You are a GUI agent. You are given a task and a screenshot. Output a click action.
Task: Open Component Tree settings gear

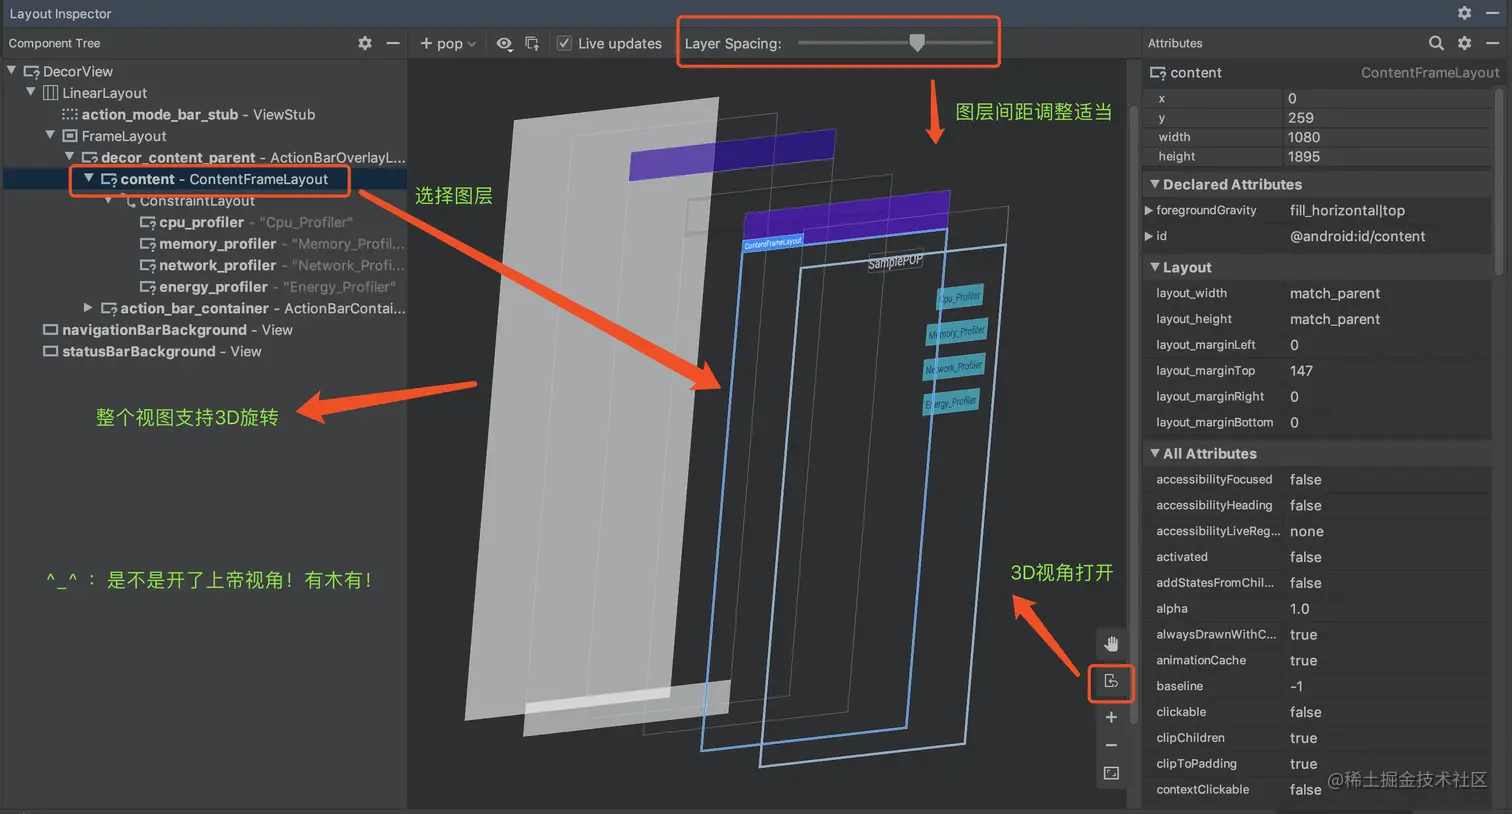pyautogui.click(x=364, y=43)
